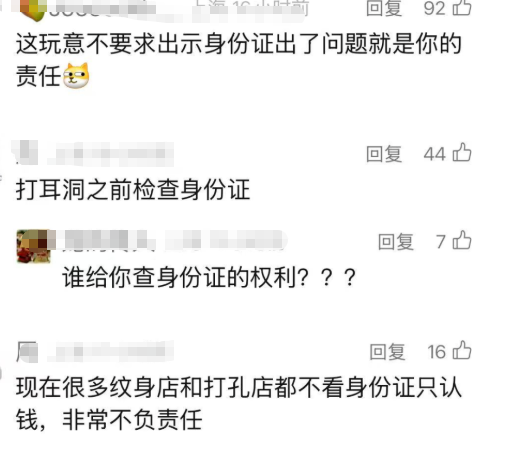Open the blurred avatar above 打耳洞之前检查身份证

[25, 152]
